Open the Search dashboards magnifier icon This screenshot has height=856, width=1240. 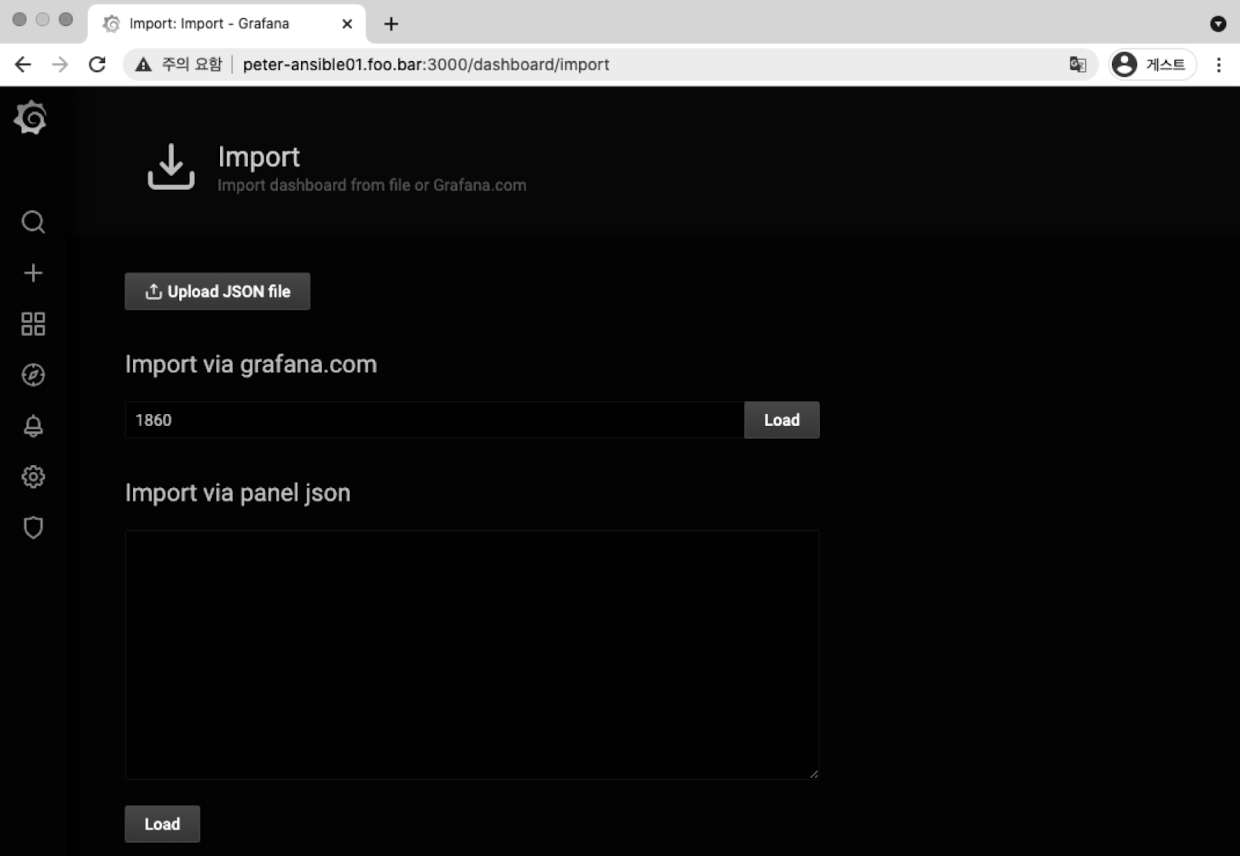tap(33, 222)
